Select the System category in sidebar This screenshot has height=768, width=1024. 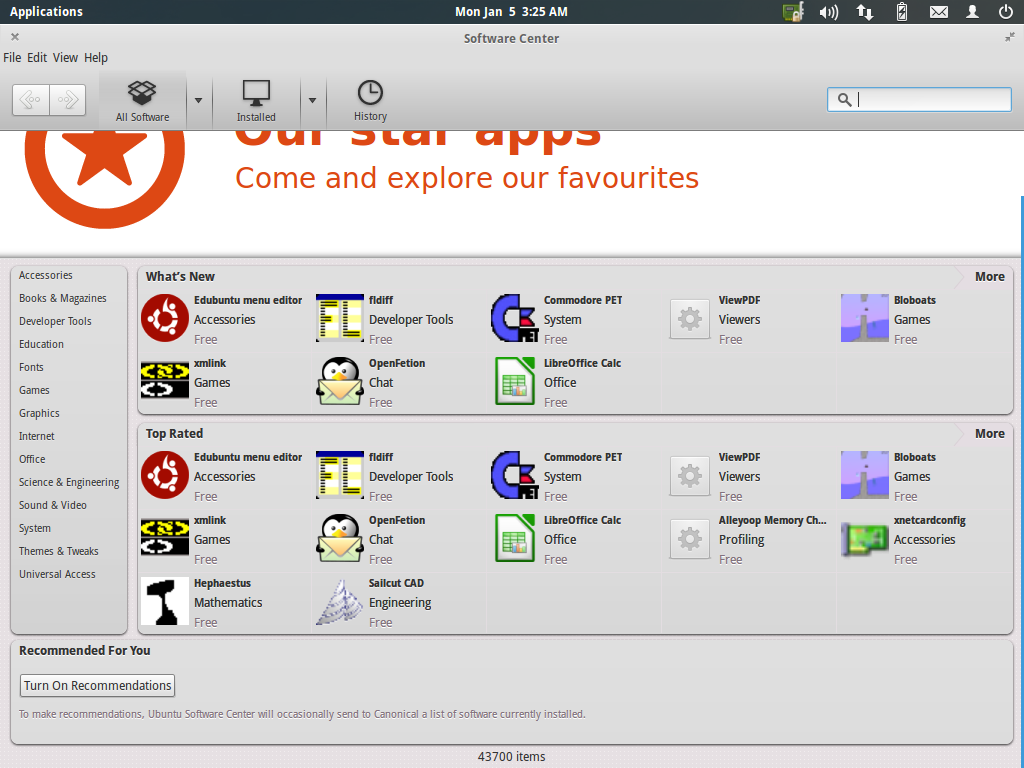(x=35, y=528)
